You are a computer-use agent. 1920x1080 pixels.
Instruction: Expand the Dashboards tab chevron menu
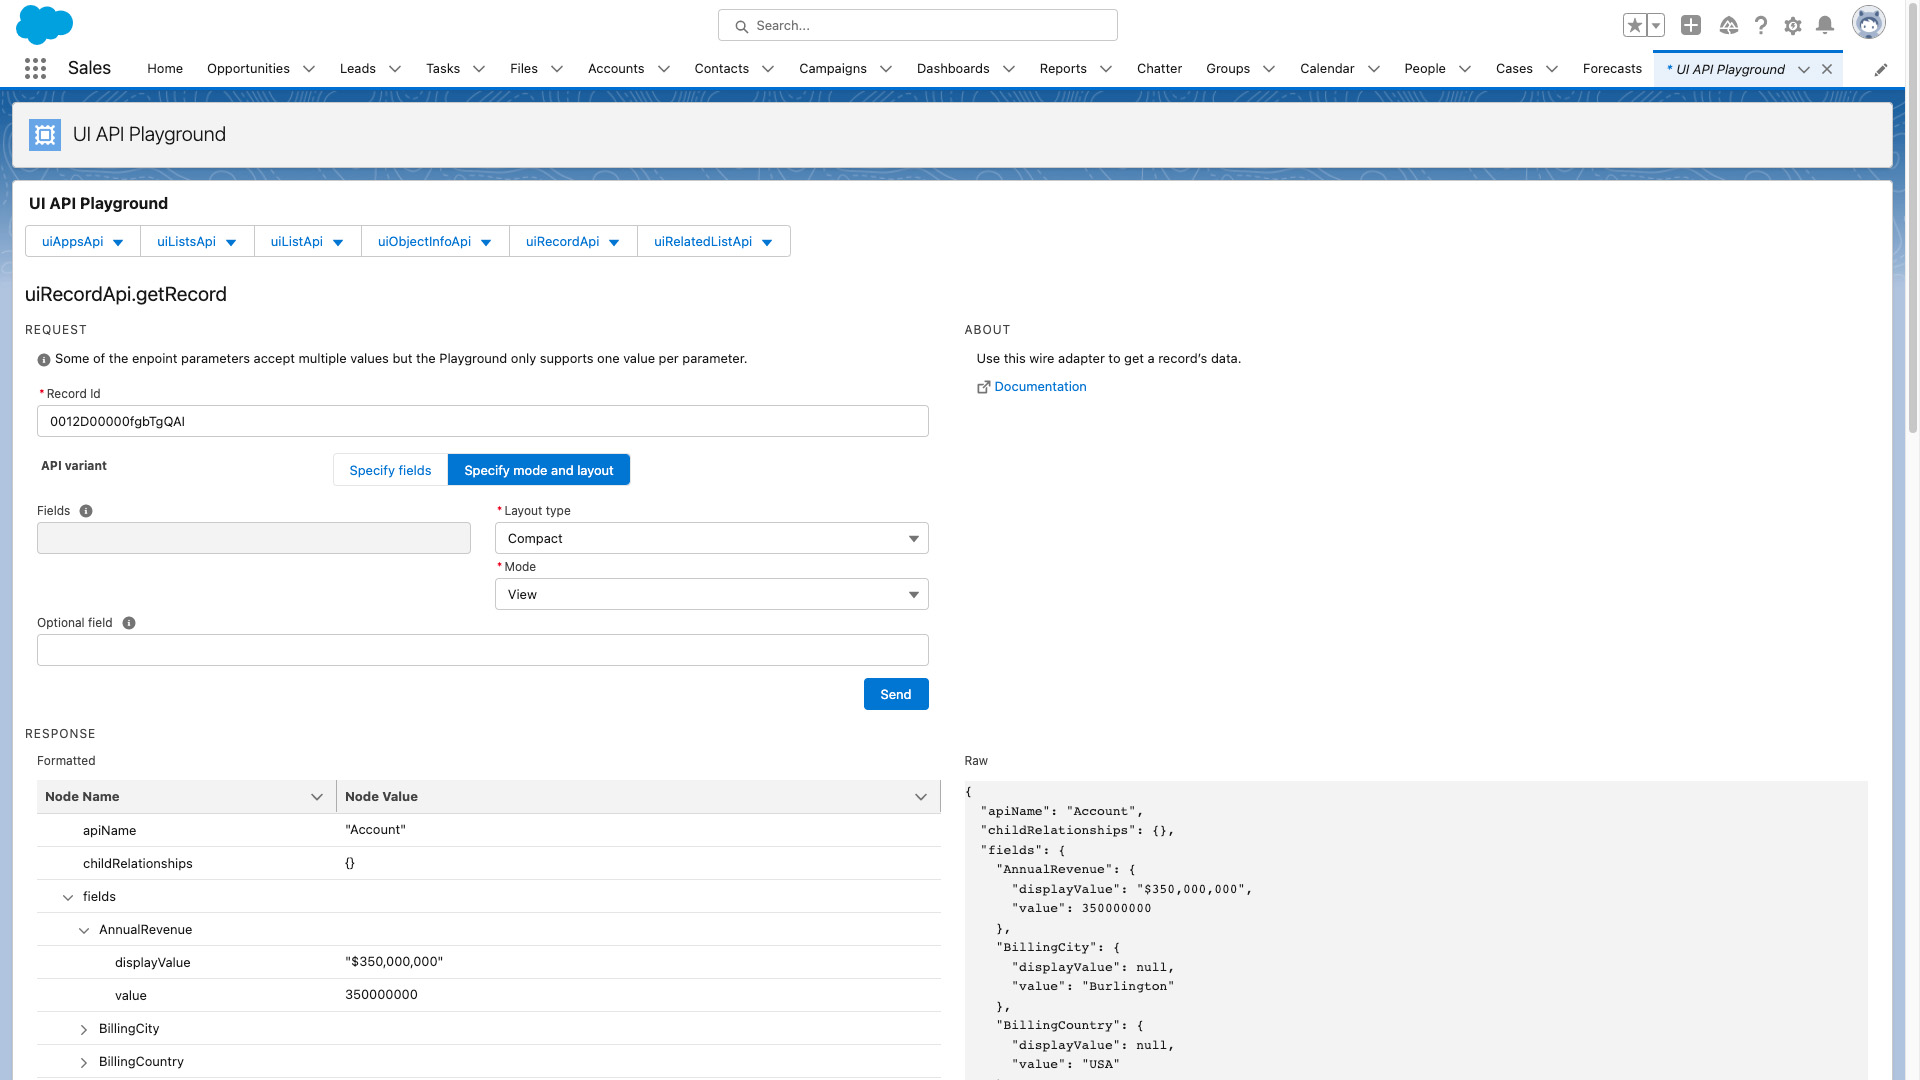click(x=1009, y=69)
